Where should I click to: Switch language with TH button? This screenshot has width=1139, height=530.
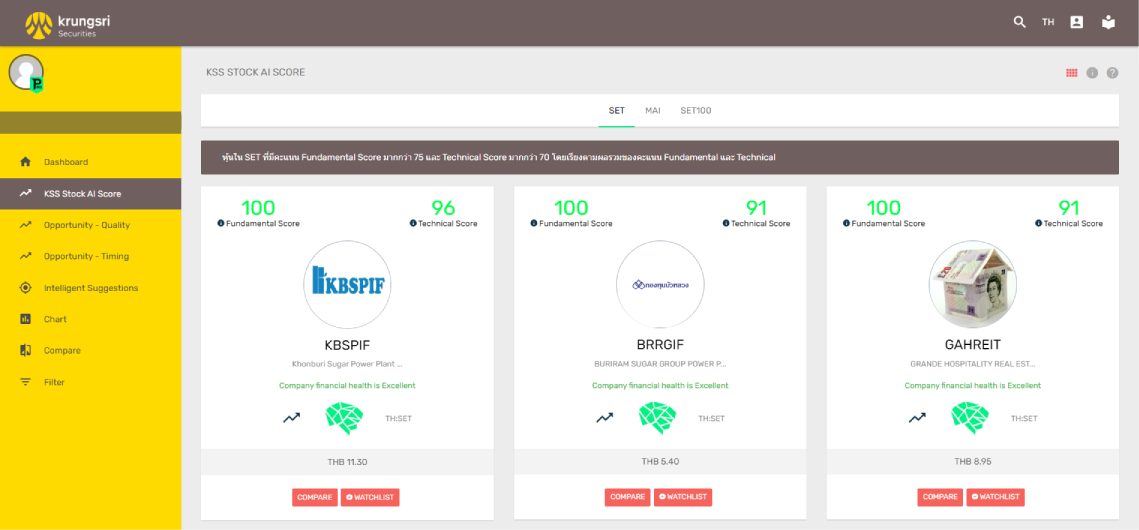coord(1048,23)
